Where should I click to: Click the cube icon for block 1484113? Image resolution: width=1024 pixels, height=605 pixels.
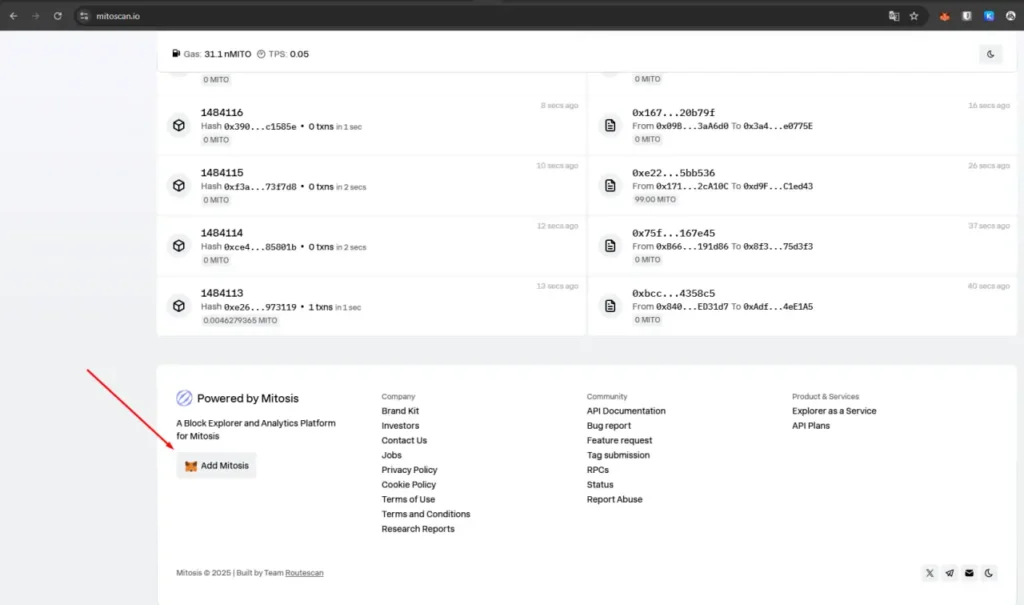click(178, 306)
